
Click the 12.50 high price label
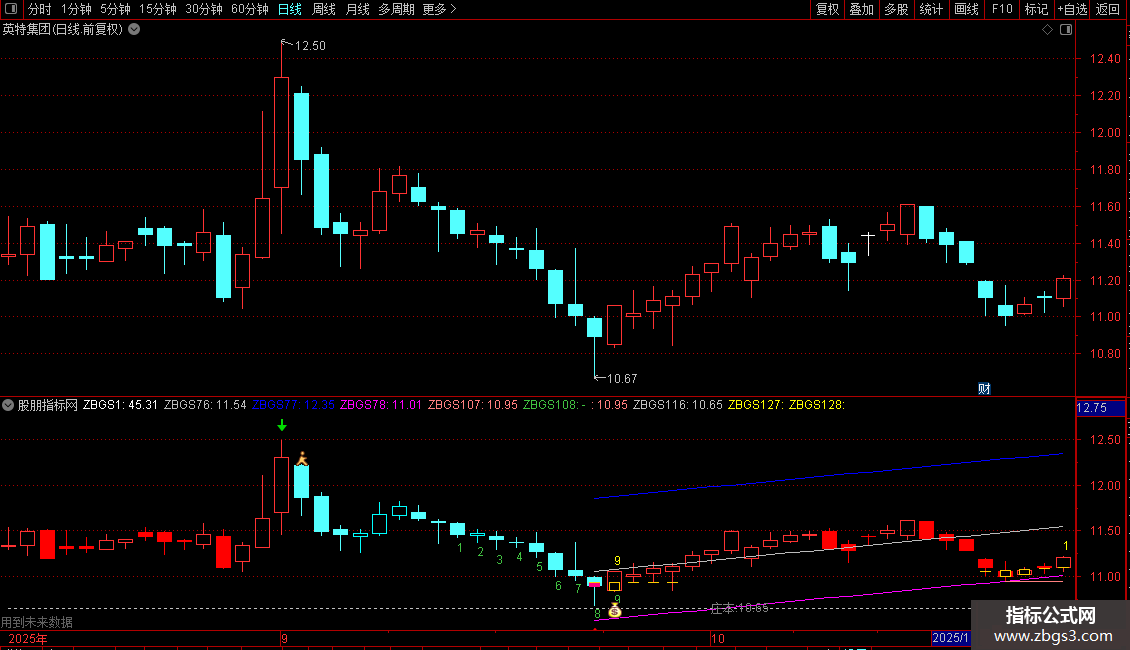pos(310,45)
